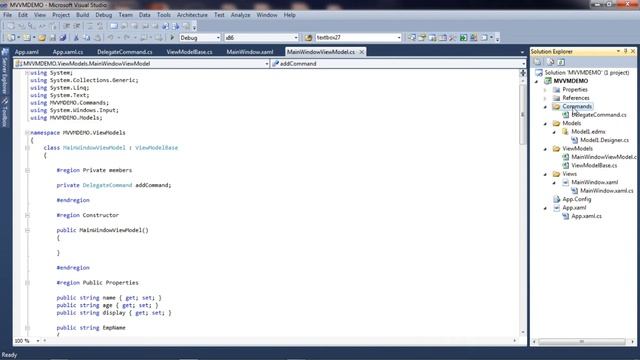Click Properties icon in Solution Explorer toolbar

(538, 62)
